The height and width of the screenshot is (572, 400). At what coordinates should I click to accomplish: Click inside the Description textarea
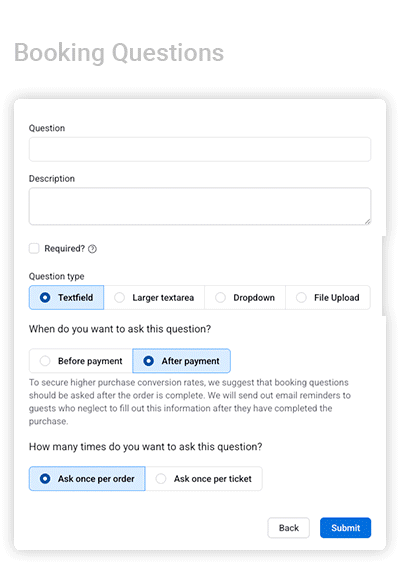(x=200, y=206)
